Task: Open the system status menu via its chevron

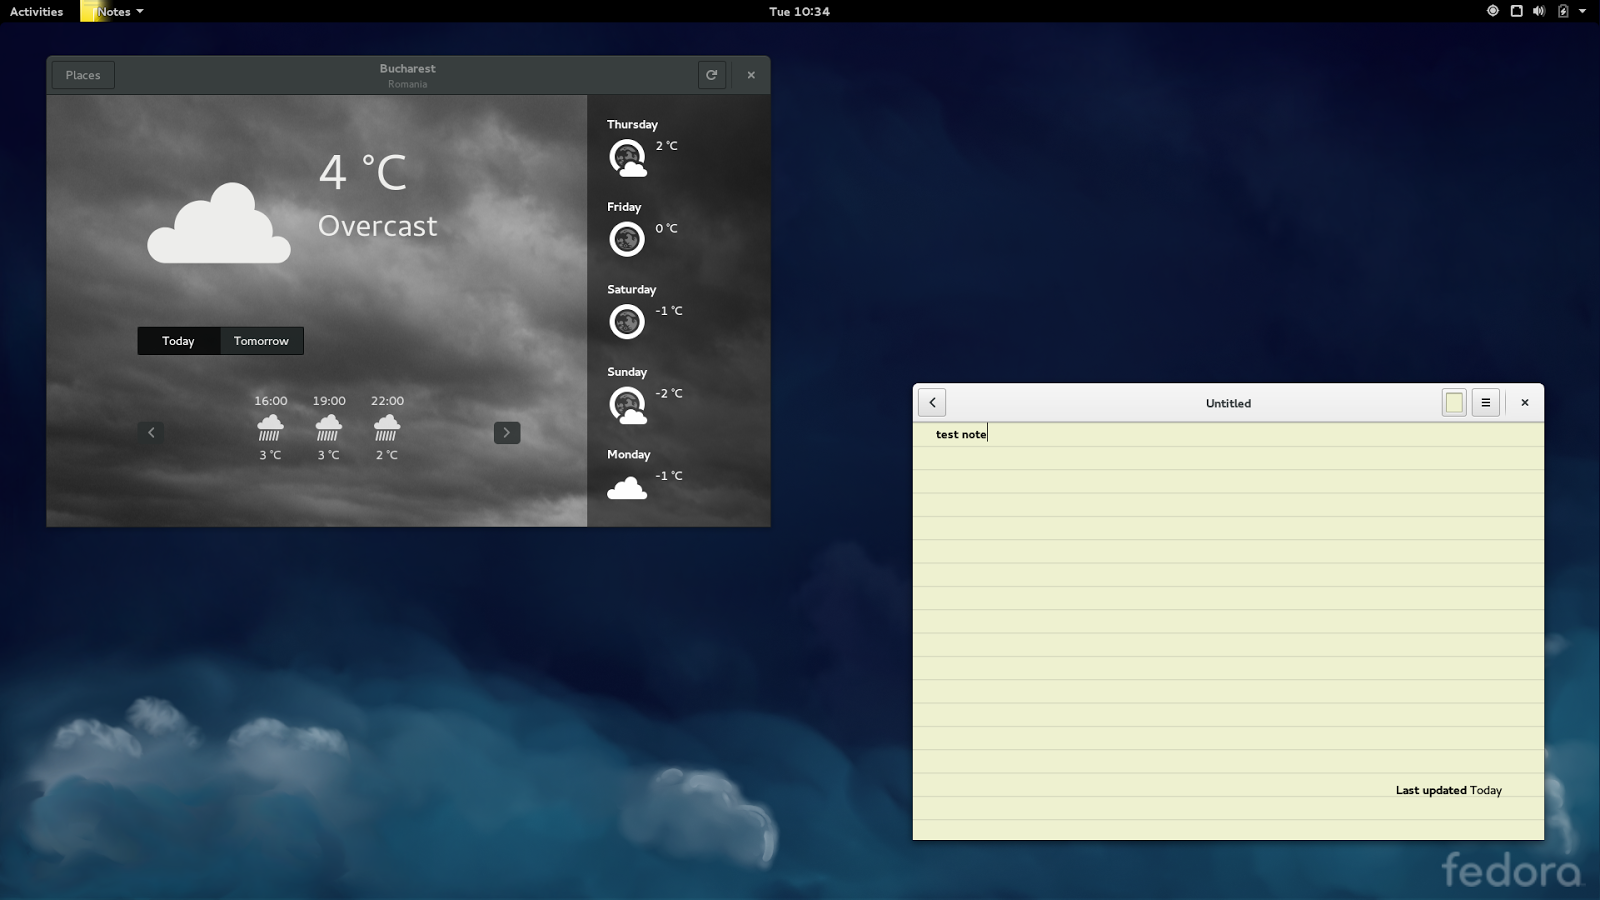Action: (x=1585, y=11)
